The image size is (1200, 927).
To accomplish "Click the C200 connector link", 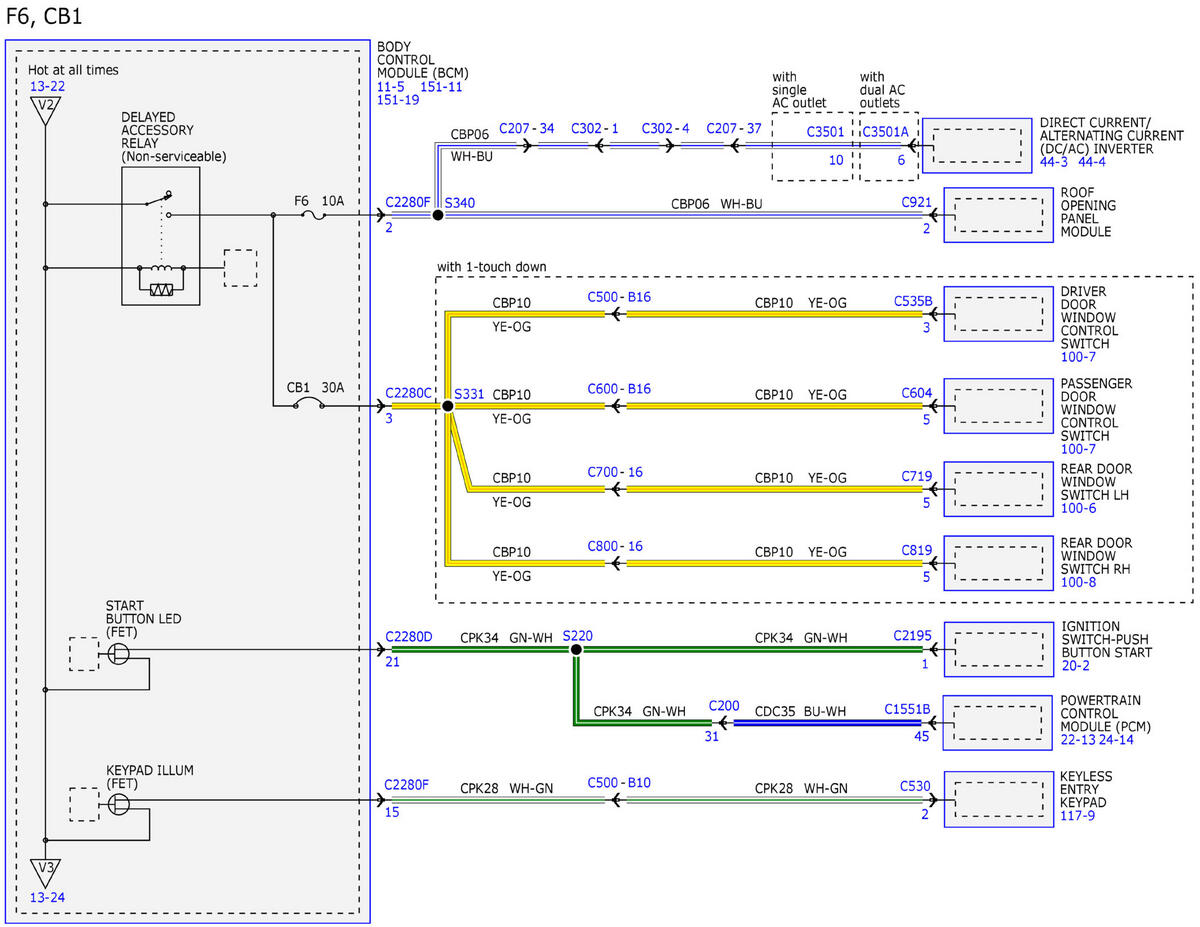I will (724, 706).
